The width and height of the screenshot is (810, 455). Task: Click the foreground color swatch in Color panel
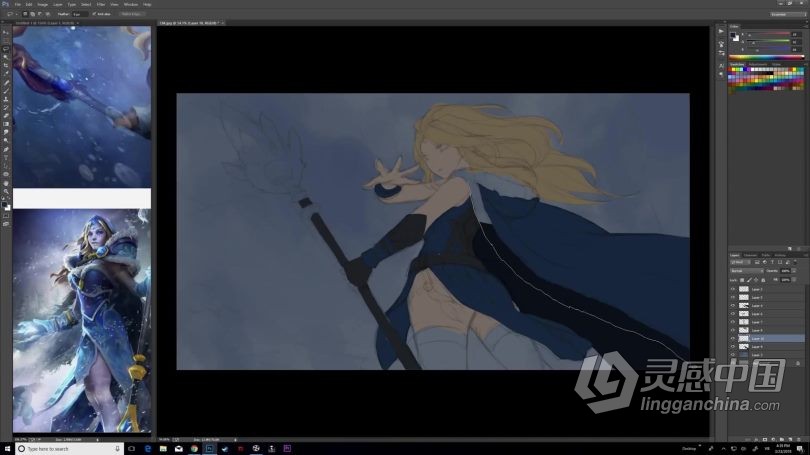coord(734,35)
